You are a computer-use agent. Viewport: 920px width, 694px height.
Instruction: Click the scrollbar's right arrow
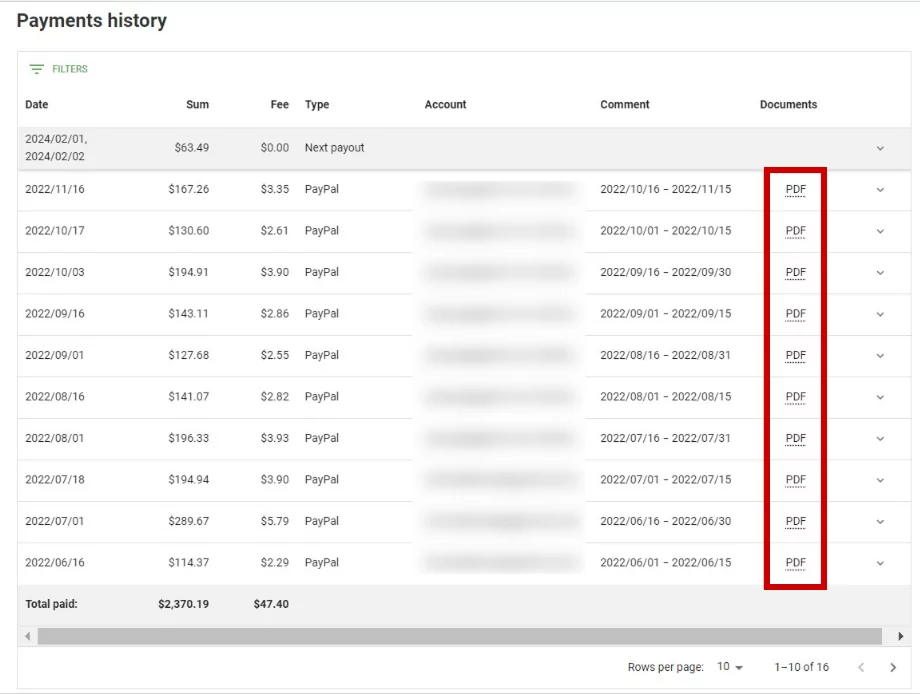[901, 636]
